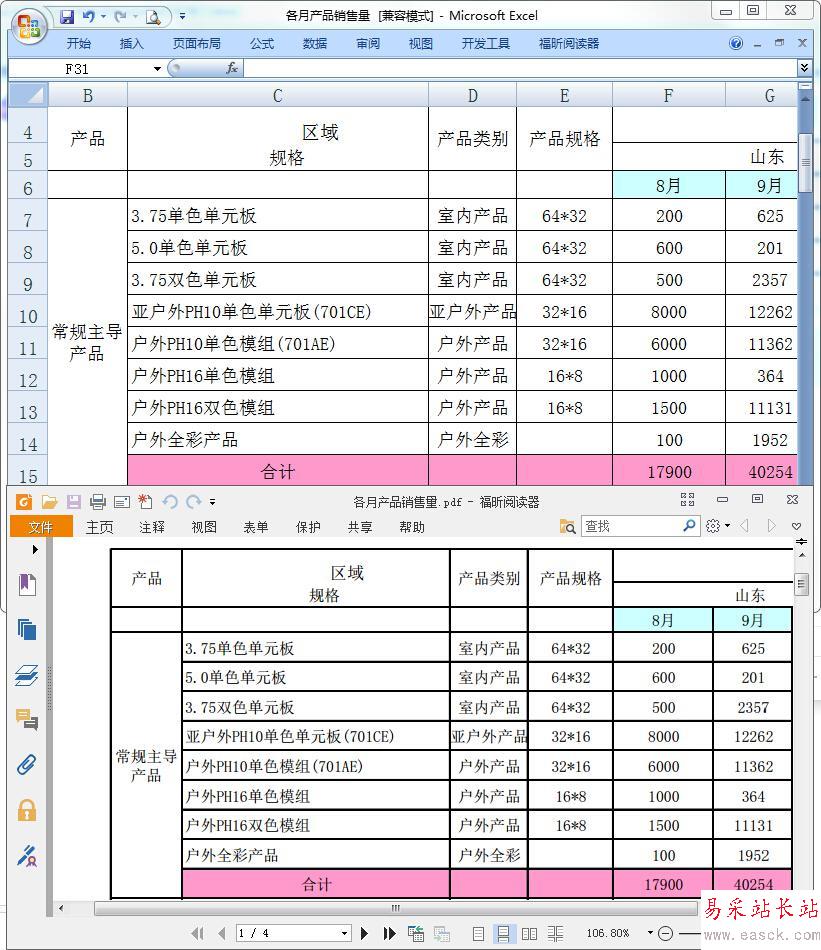This screenshot has width=821, height=950.
Task: Expand Foxit navigation panel arrow
Action: tap(35, 550)
